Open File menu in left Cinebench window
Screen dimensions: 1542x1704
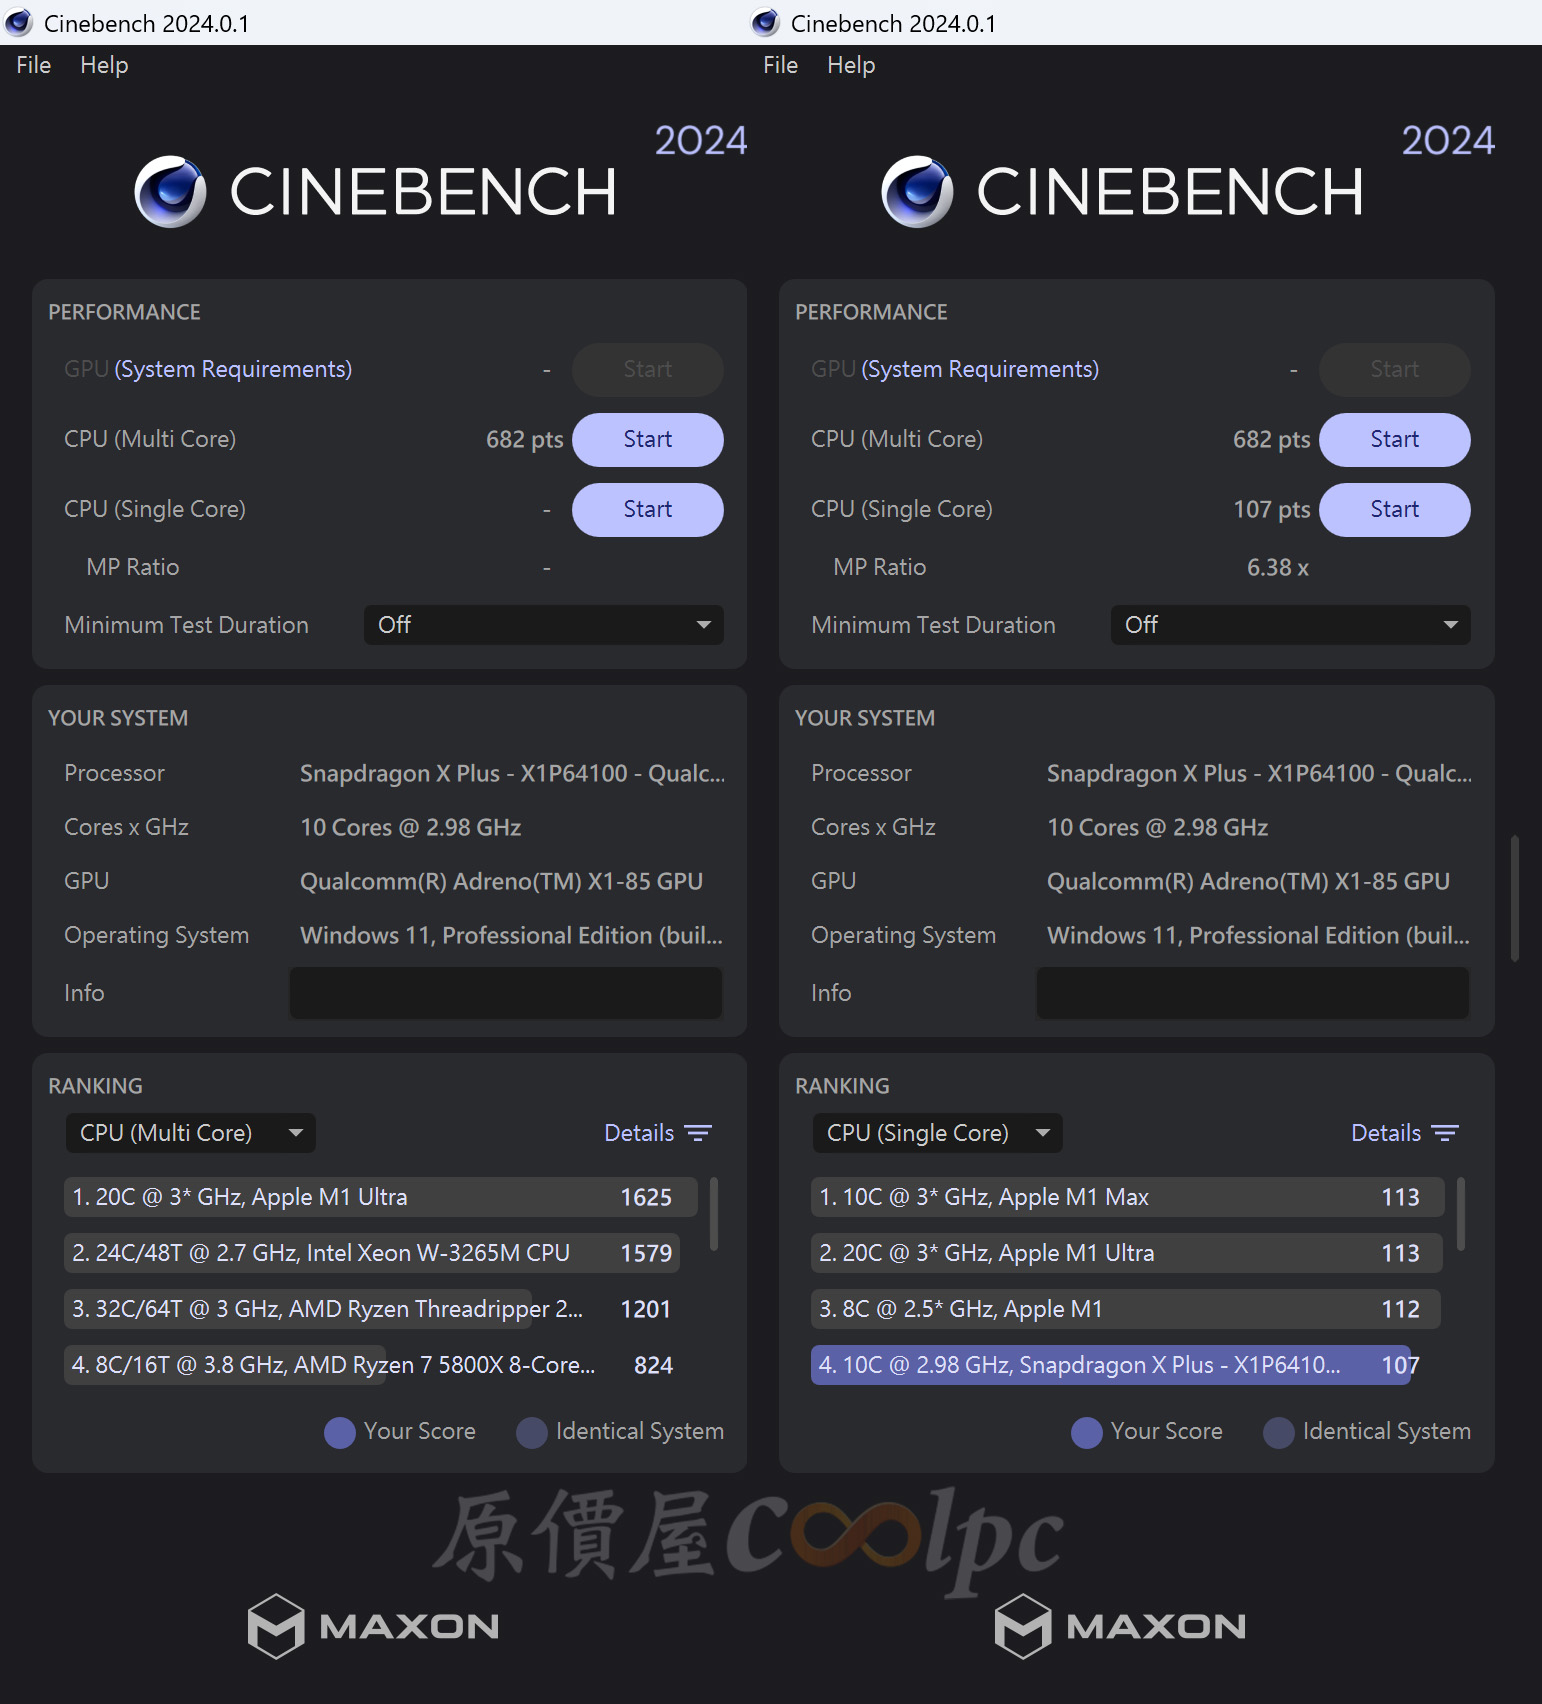[x=33, y=65]
